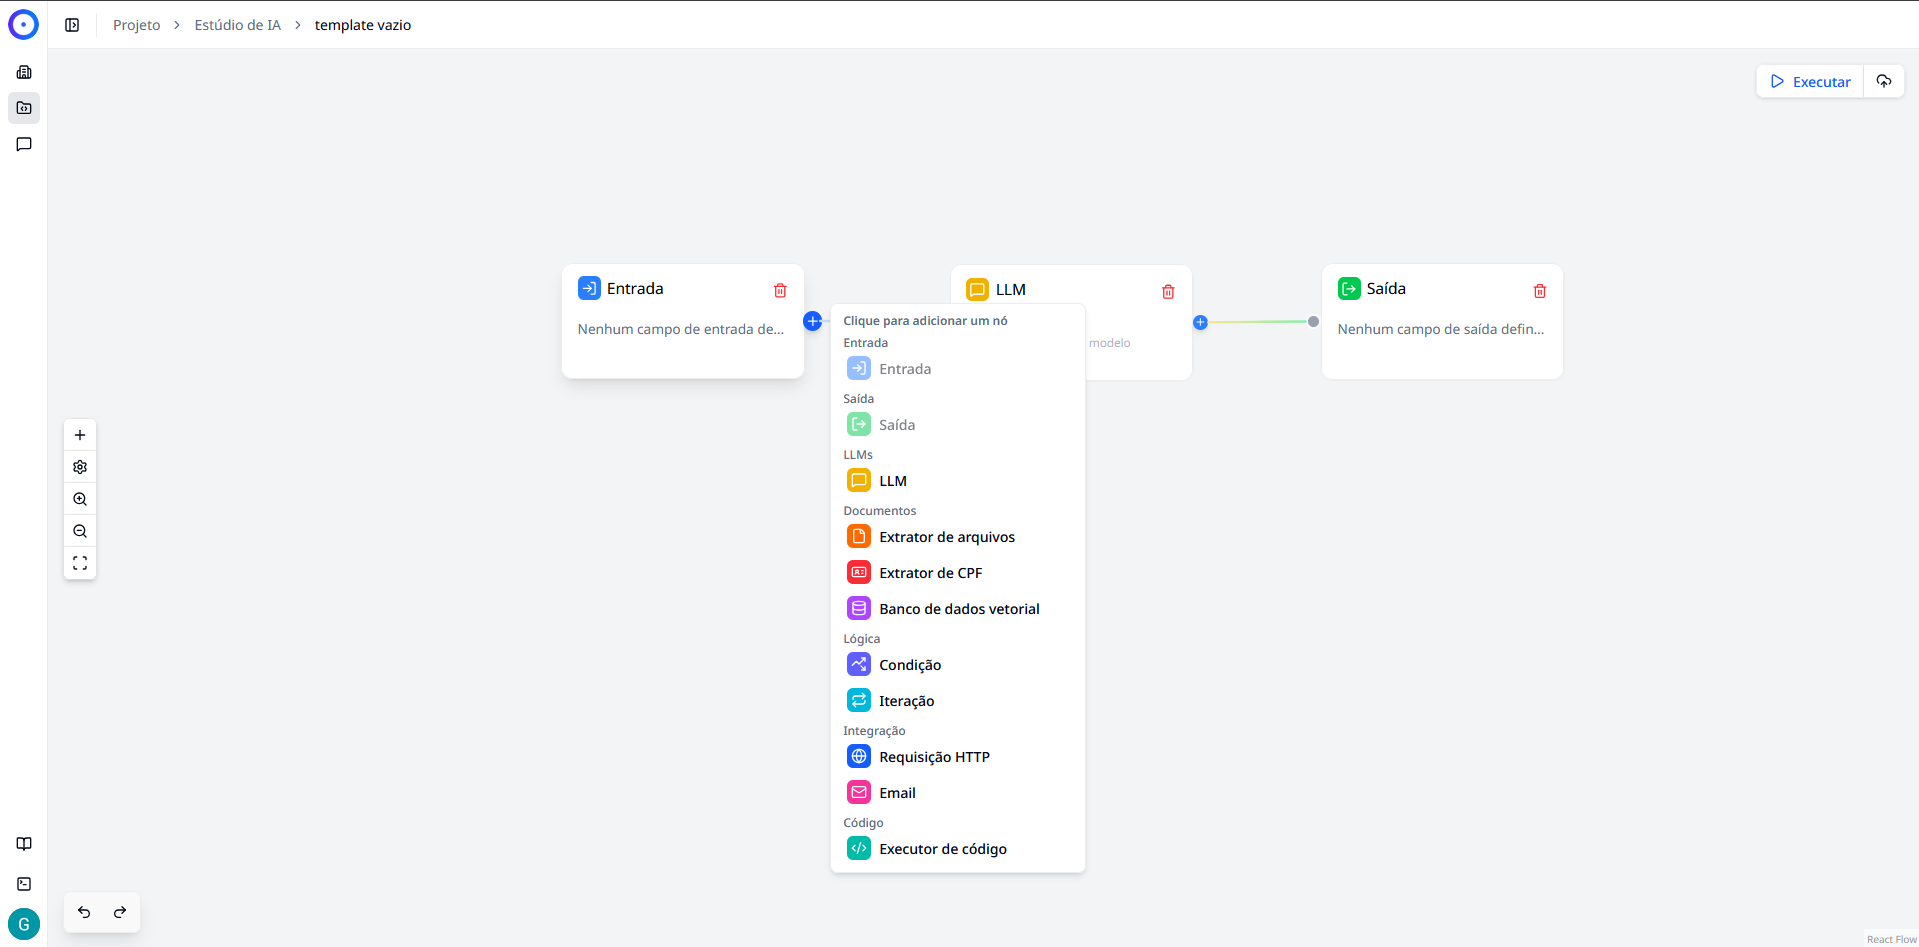
Task: Select Requisição HTTP from node menu
Action: [934, 757]
